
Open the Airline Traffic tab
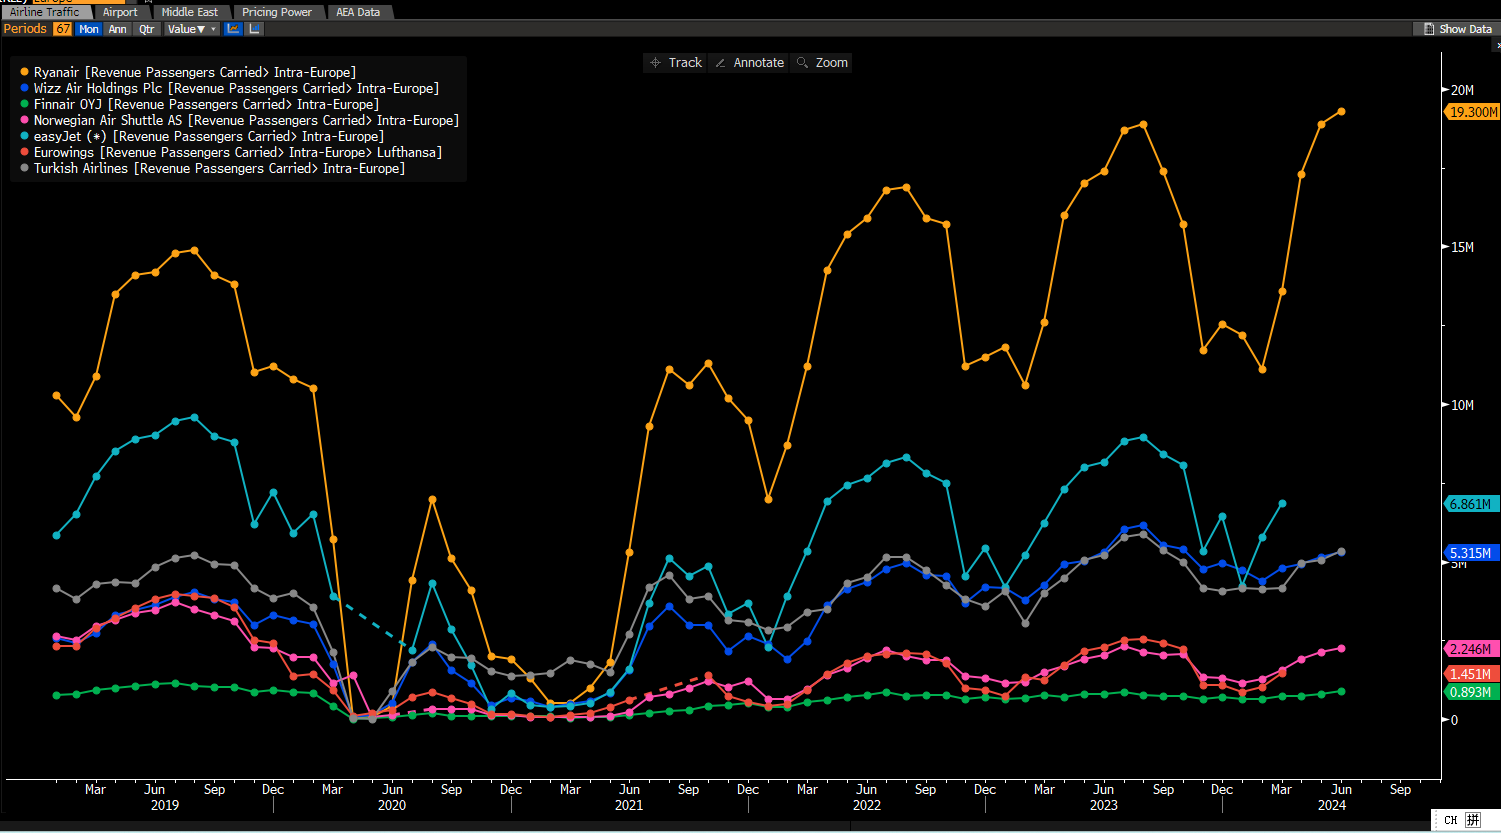[45, 12]
